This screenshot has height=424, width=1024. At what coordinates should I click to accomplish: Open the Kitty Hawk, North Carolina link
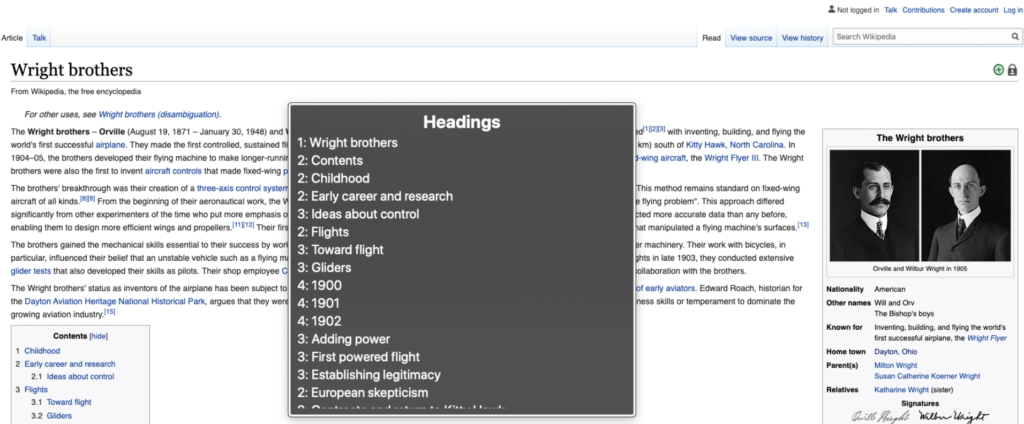click(x=734, y=145)
